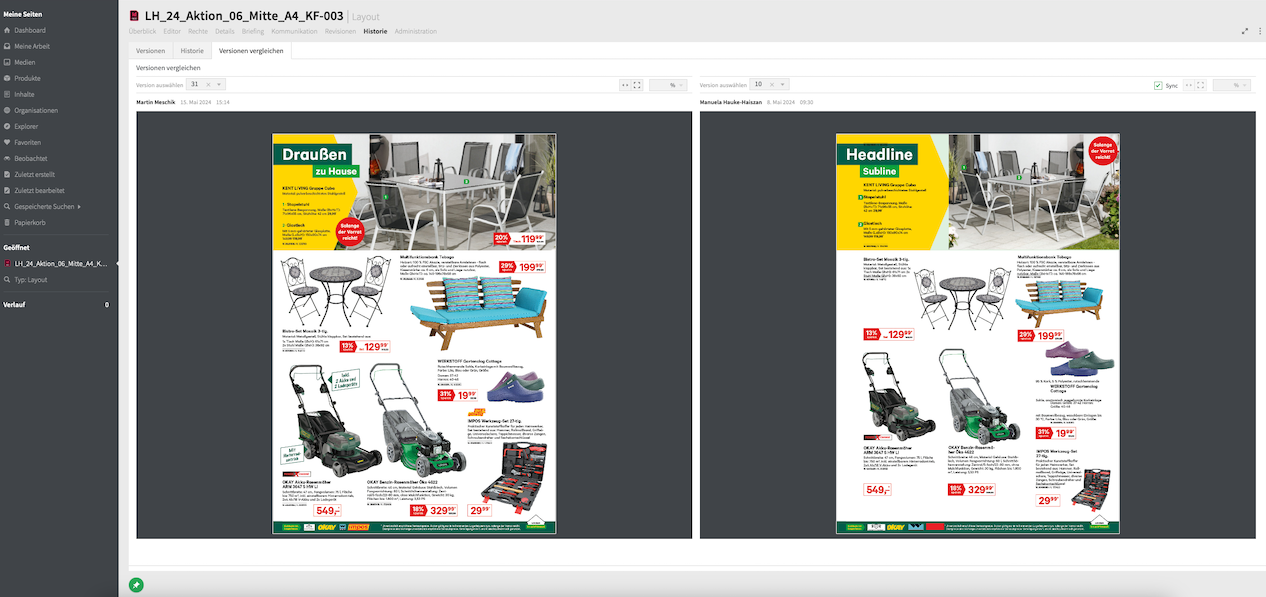Switch to the Historie sub-tab
This screenshot has height=597, width=1266.
tap(192, 50)
